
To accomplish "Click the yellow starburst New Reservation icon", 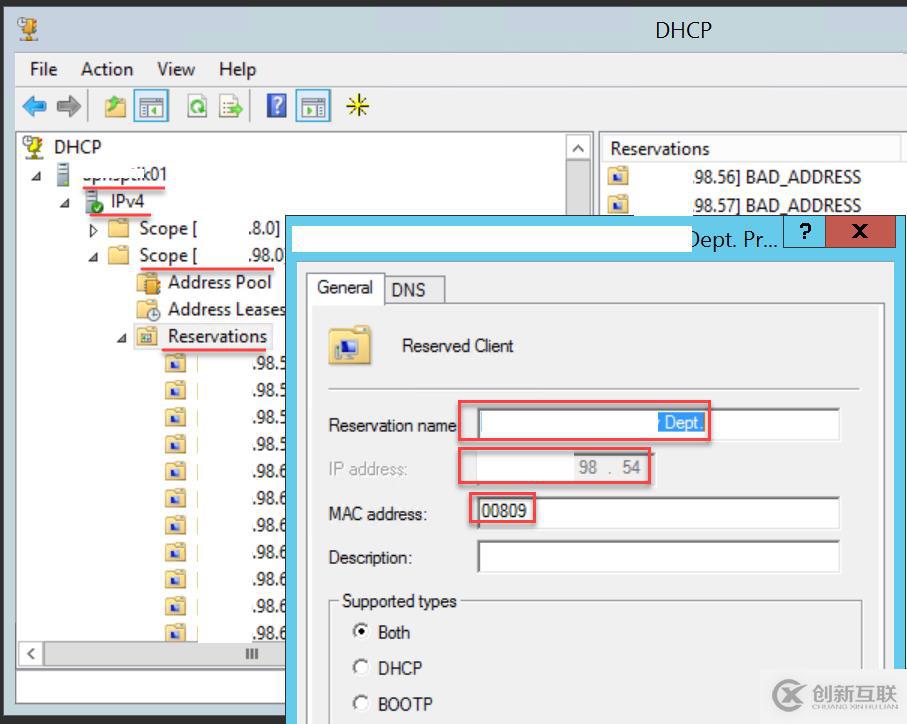I will [x=357, y=106].
